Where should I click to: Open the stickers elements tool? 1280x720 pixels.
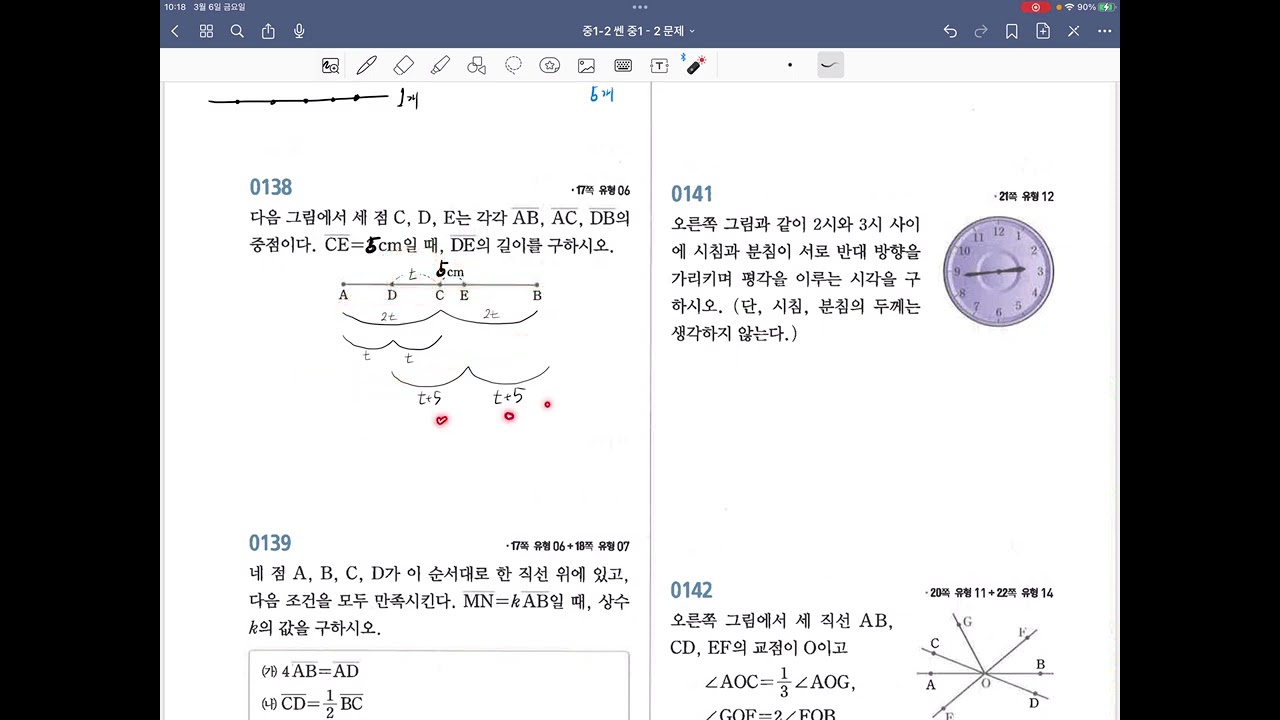tap(549, 65)
